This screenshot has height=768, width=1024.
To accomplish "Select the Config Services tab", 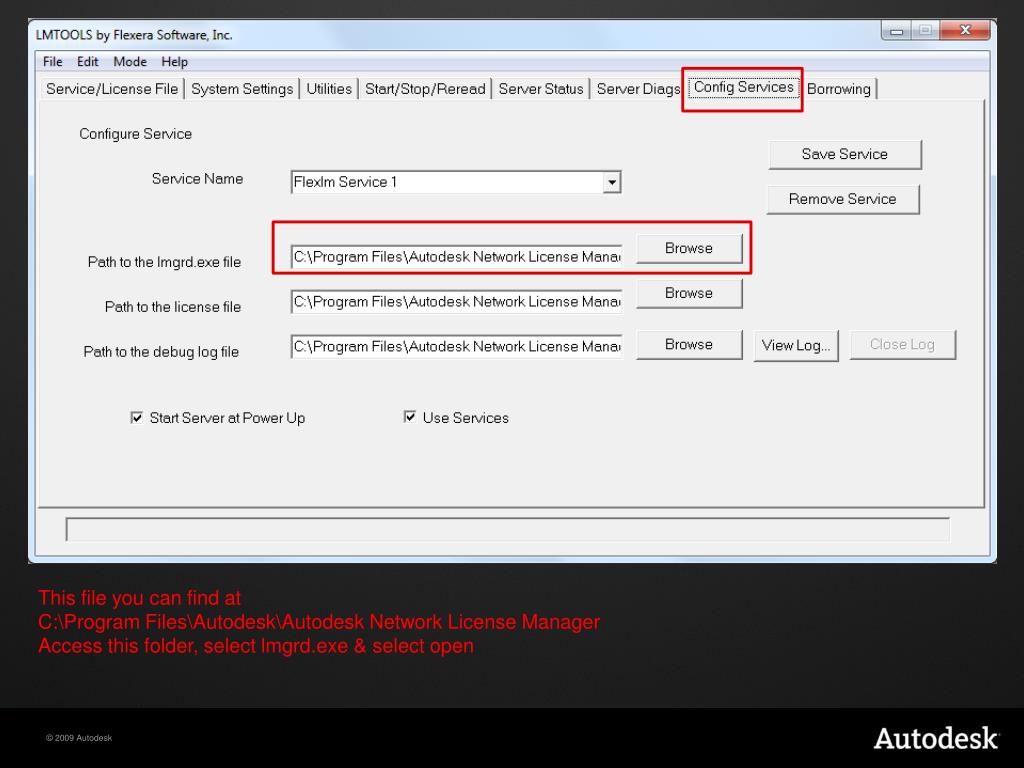I will click(x=743, y=88).
